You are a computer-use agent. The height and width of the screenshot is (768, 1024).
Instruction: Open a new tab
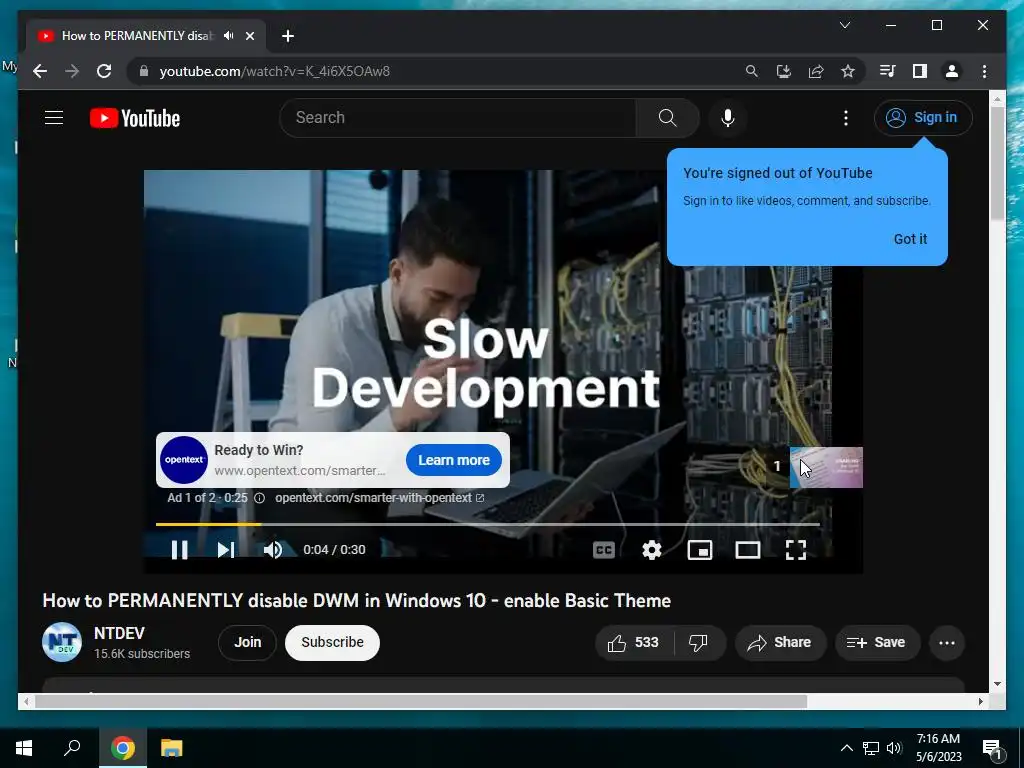click(288, 36)
